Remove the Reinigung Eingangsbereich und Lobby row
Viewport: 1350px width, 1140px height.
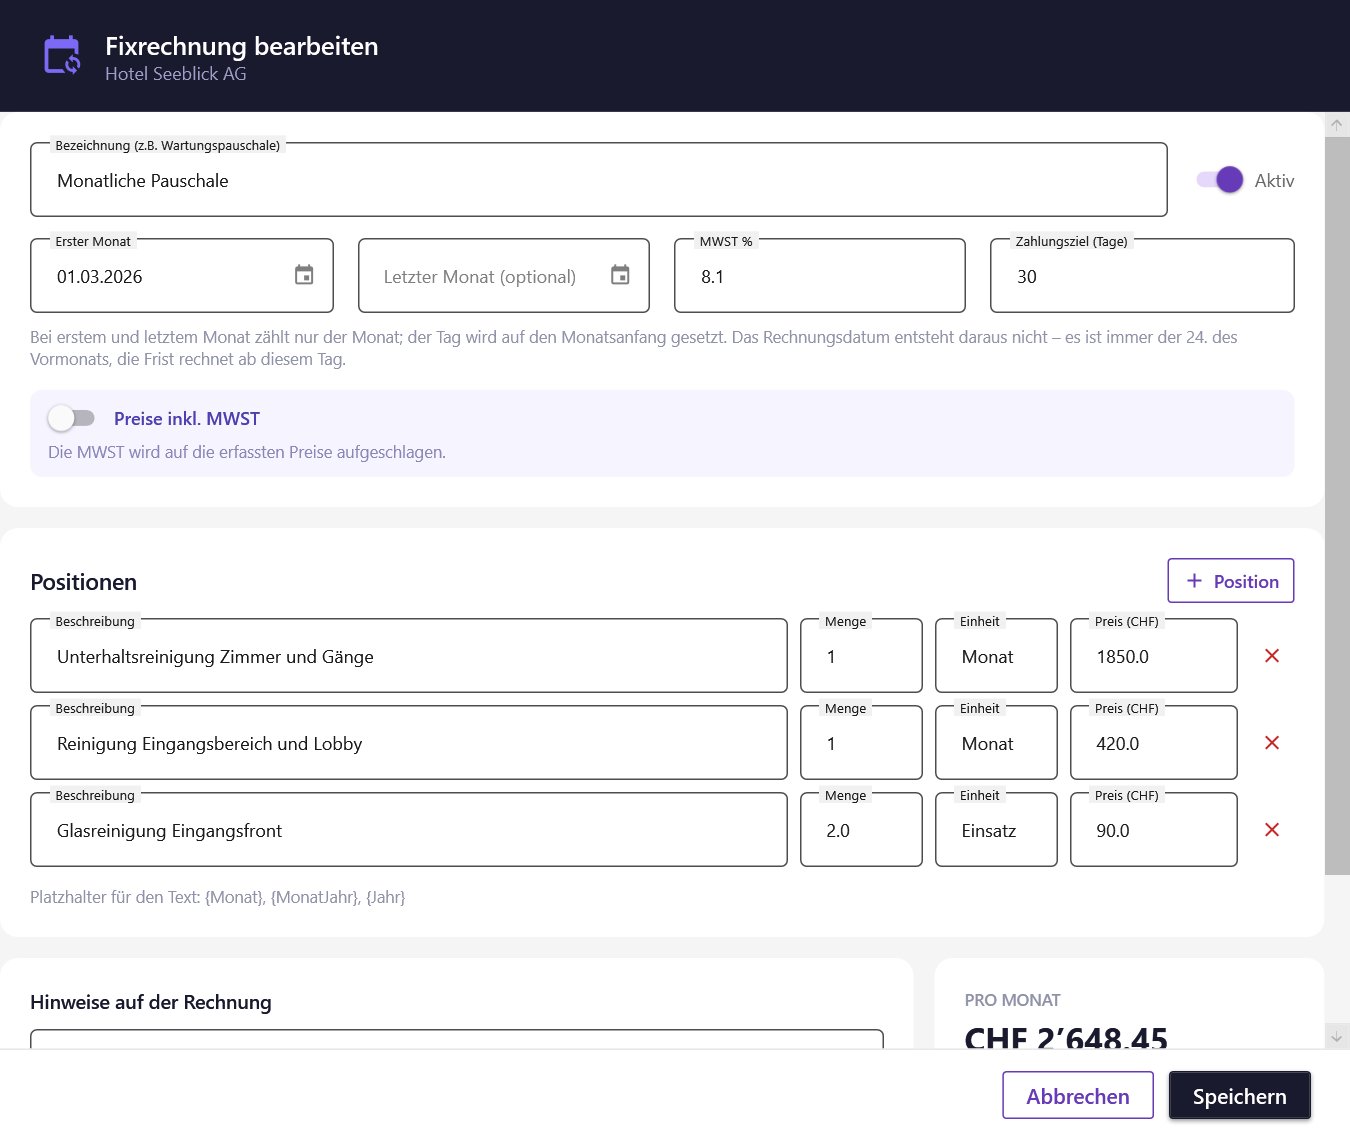(1272, 743)
